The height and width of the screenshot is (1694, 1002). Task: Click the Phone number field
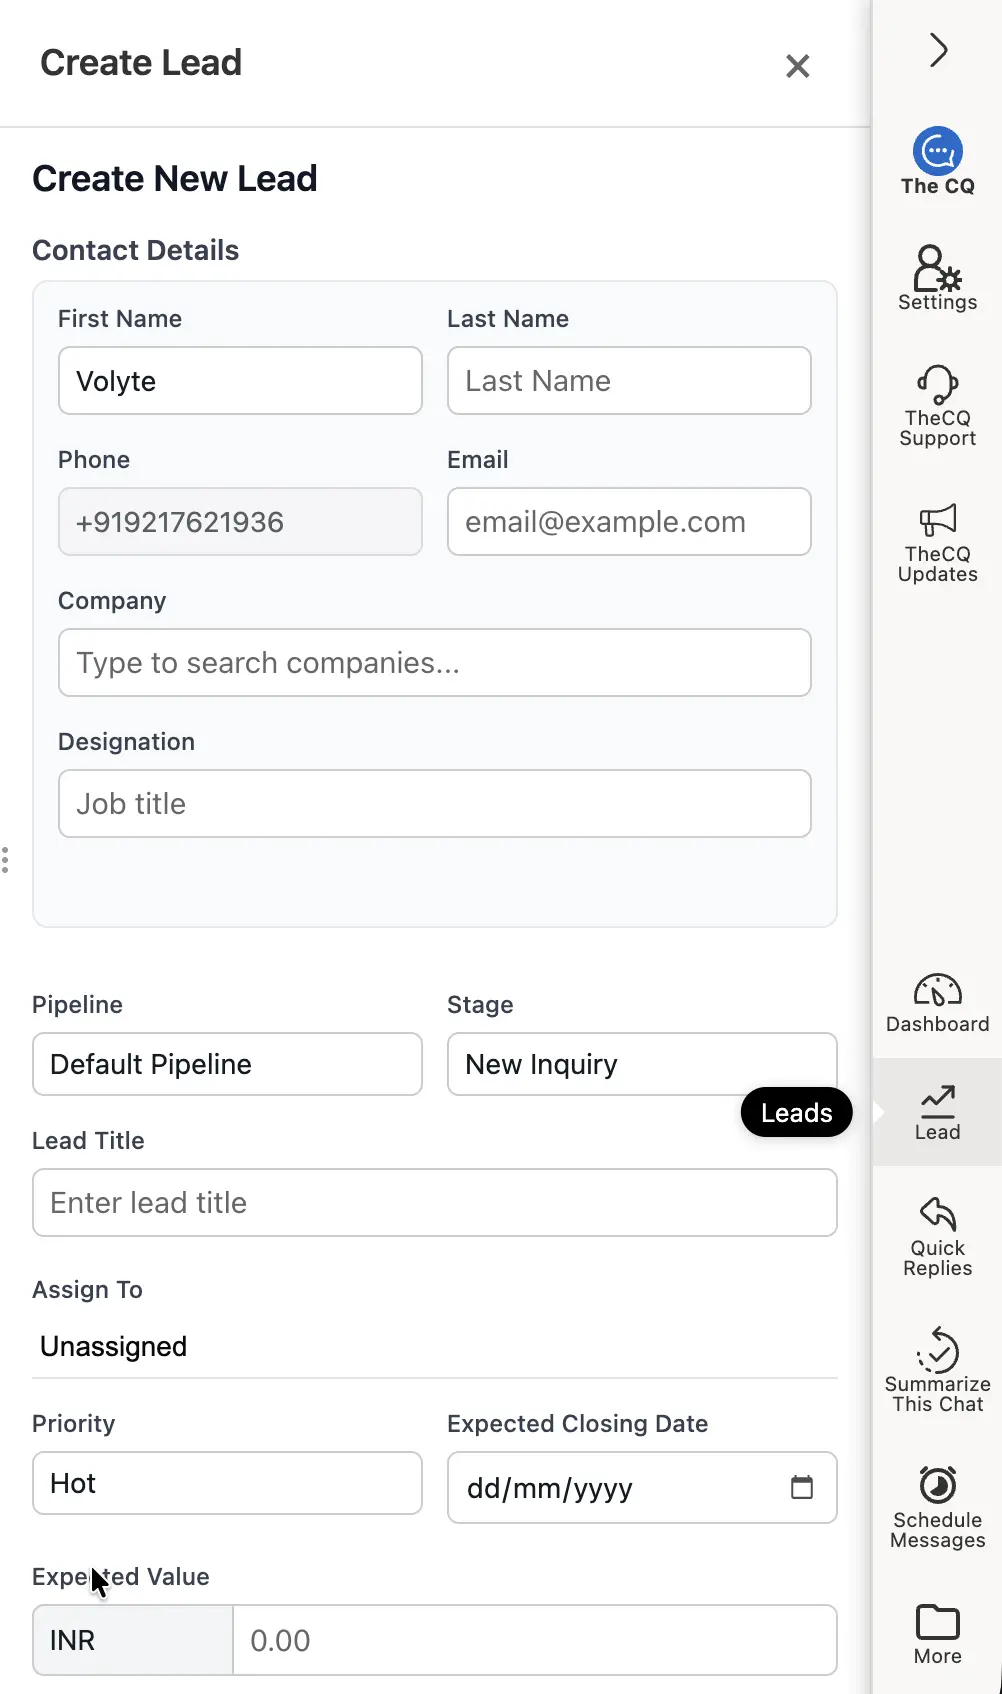click(240, 522)
